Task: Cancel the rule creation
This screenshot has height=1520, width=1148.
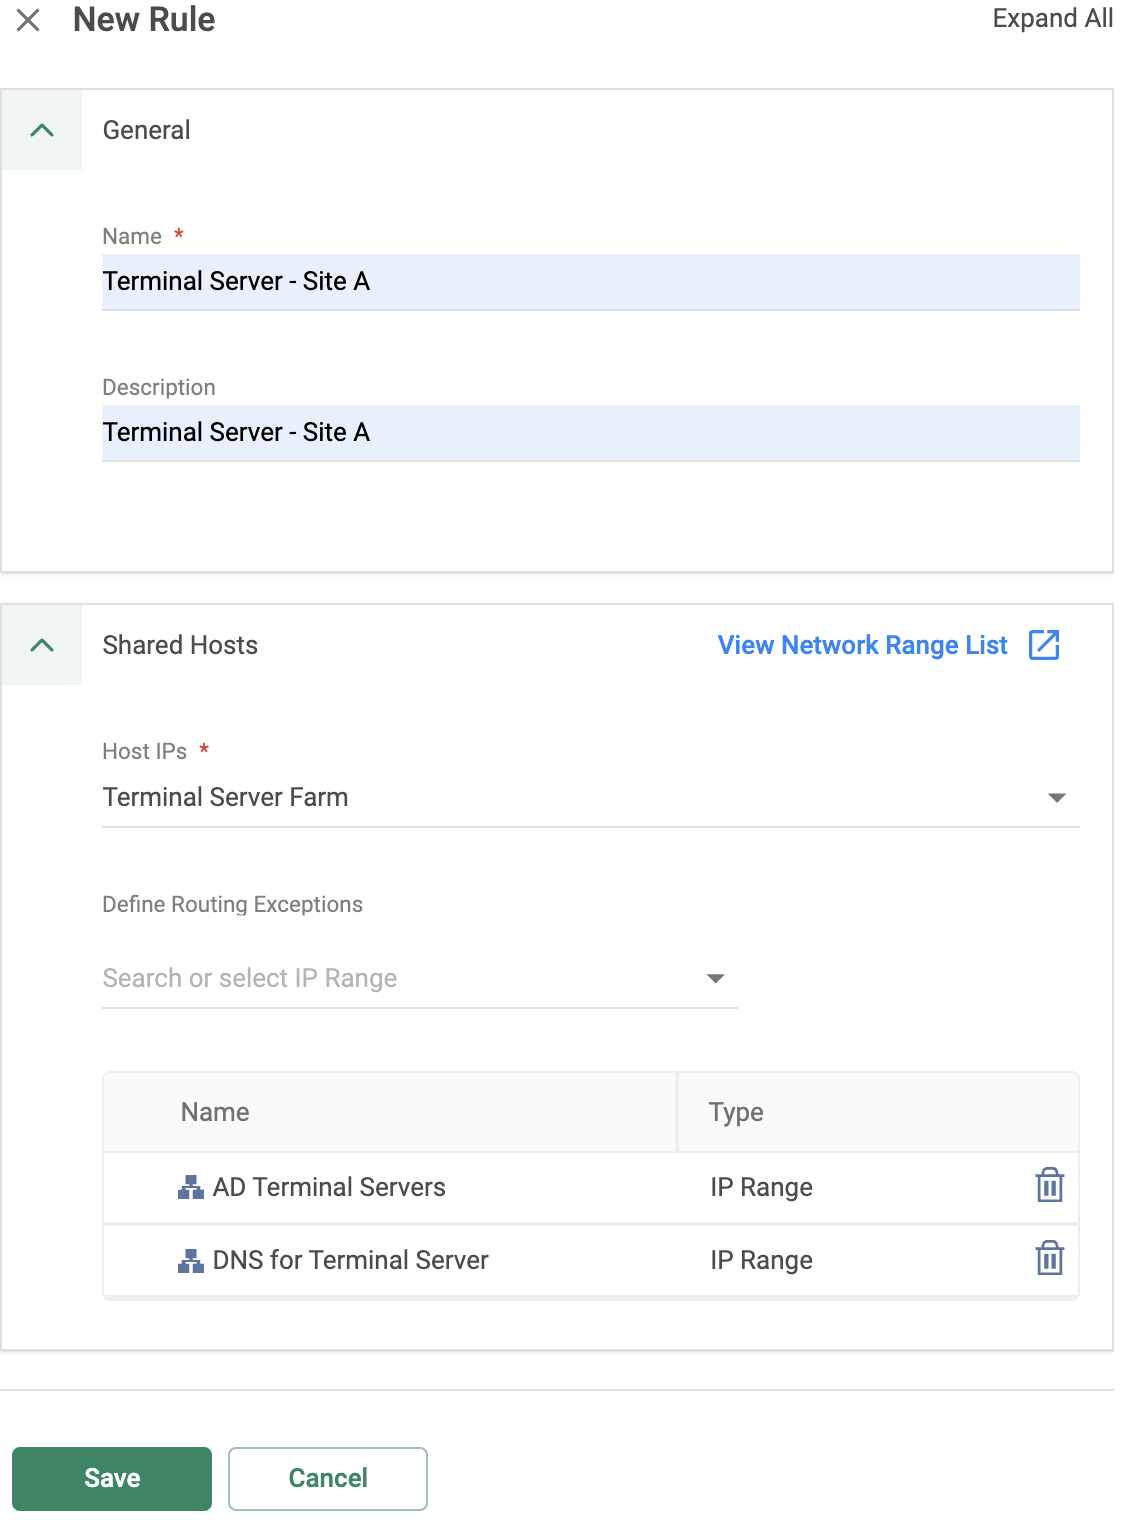Action: 328,1478
